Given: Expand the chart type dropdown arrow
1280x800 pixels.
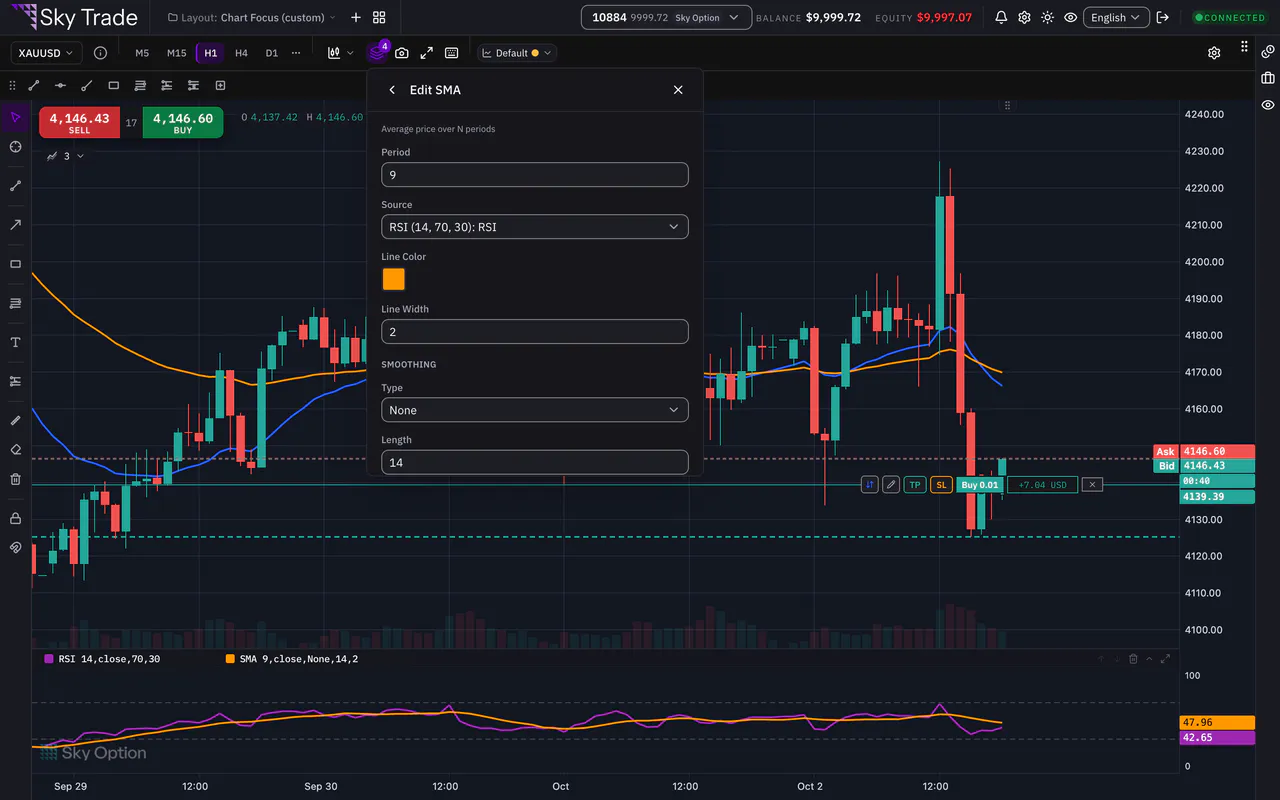Looking at the screenshot, I should tap(350, 53).
